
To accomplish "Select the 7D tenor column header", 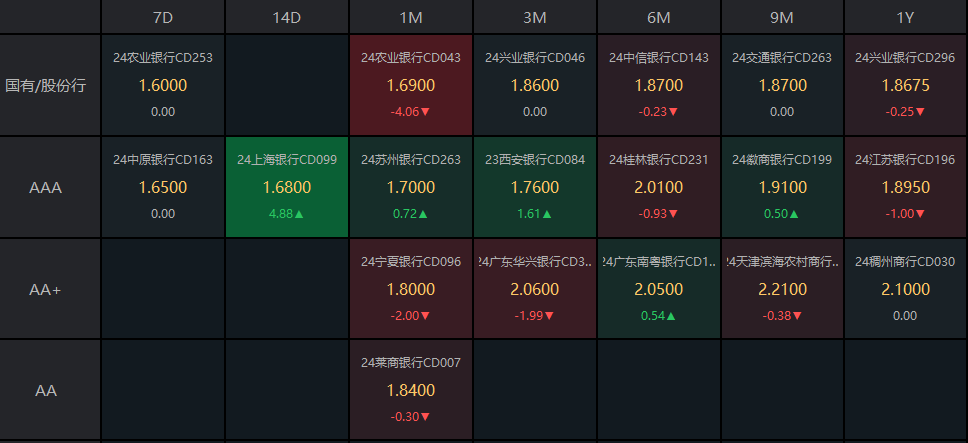I will click(163, 17).
